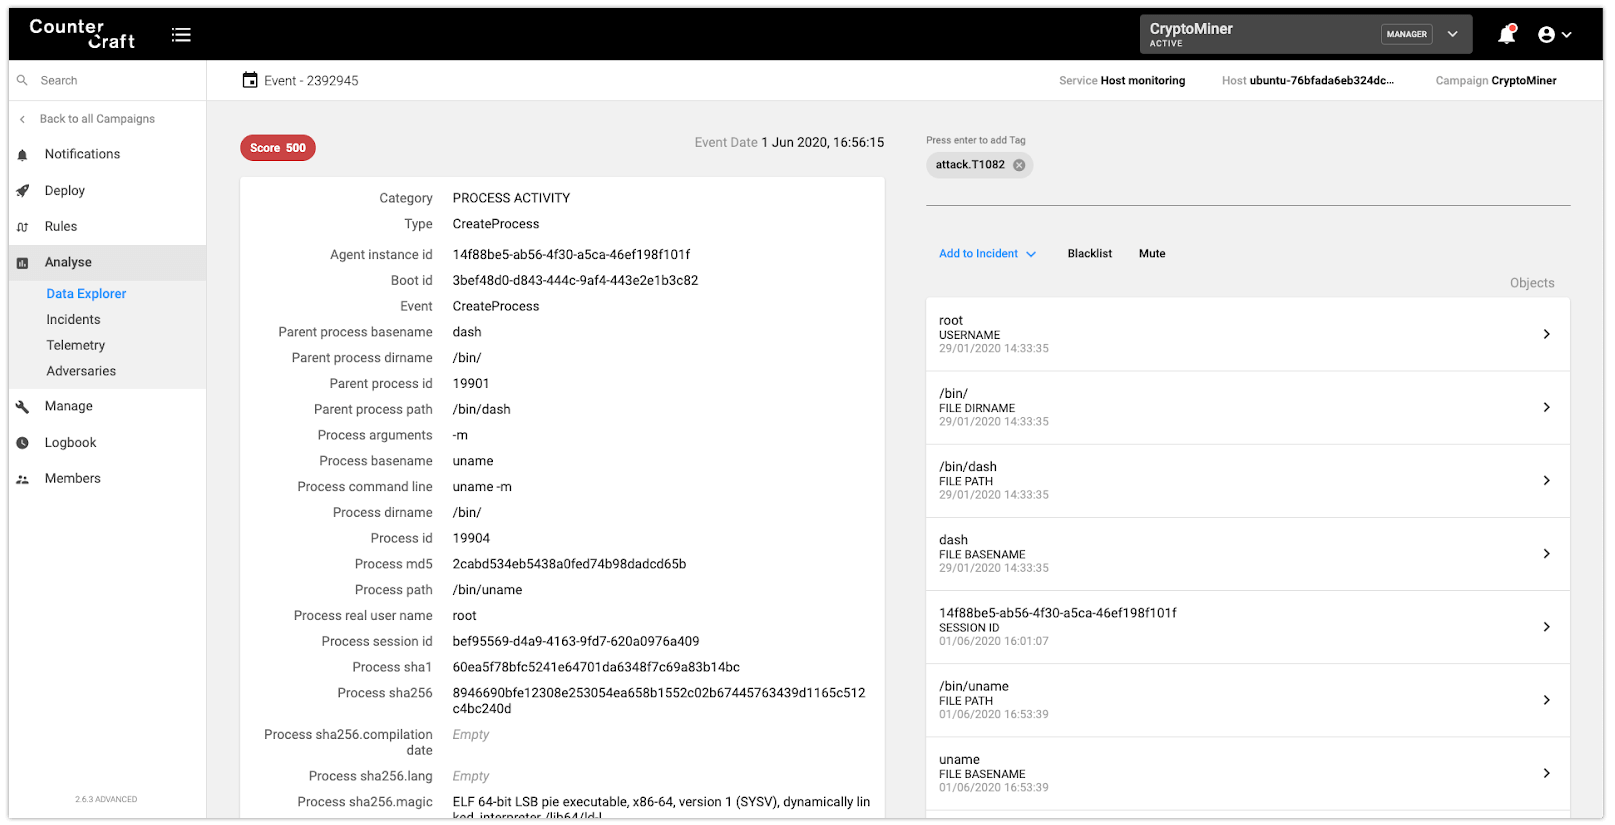Open Notifications in the sidebar
The image size is (1615, 825).
point(82,154)
